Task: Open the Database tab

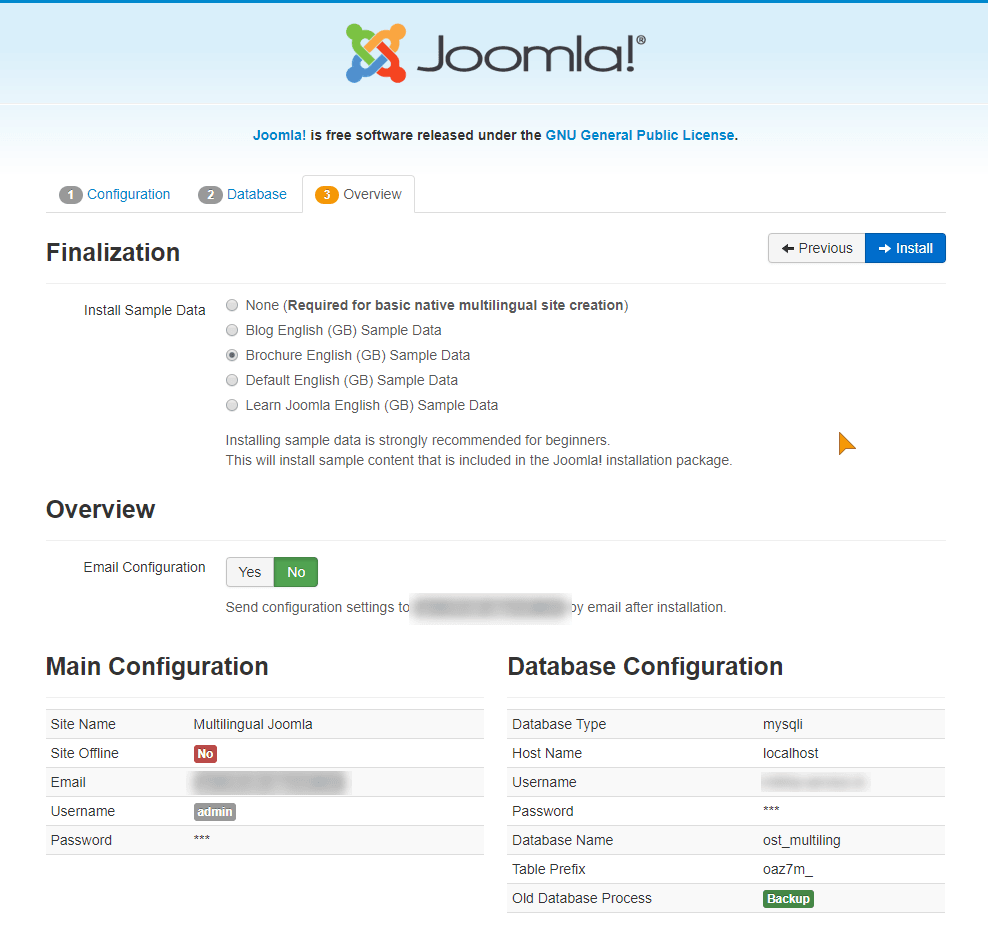Action: [x=256, y=195]
